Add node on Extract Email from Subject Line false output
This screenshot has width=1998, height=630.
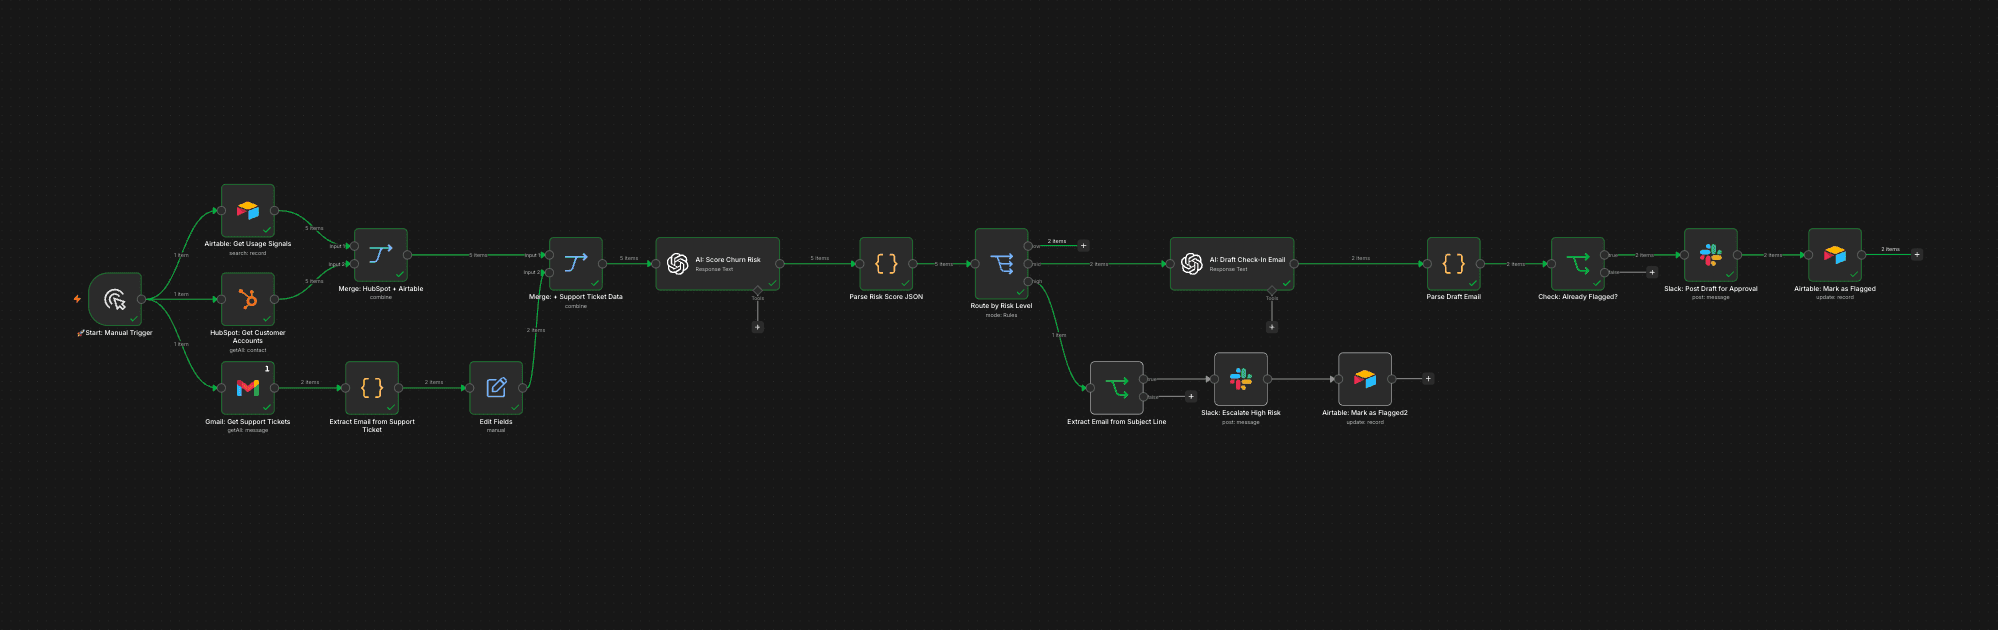[1191, 397]
